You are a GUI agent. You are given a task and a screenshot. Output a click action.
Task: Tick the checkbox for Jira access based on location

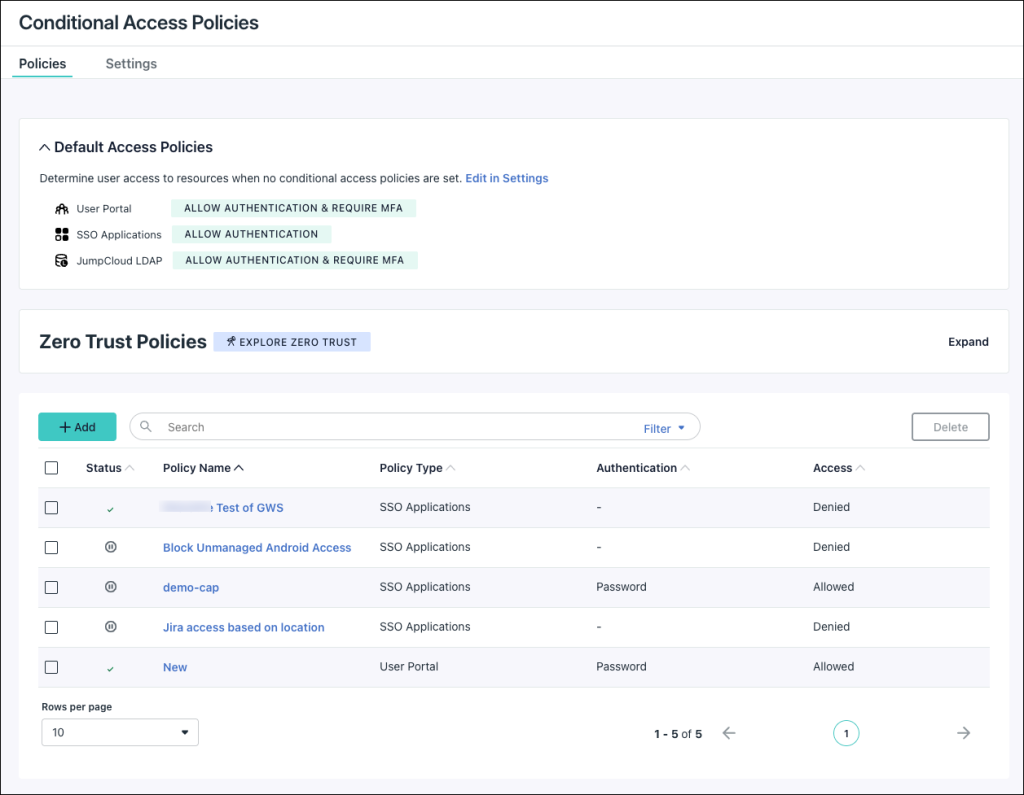tap(52, 627)
